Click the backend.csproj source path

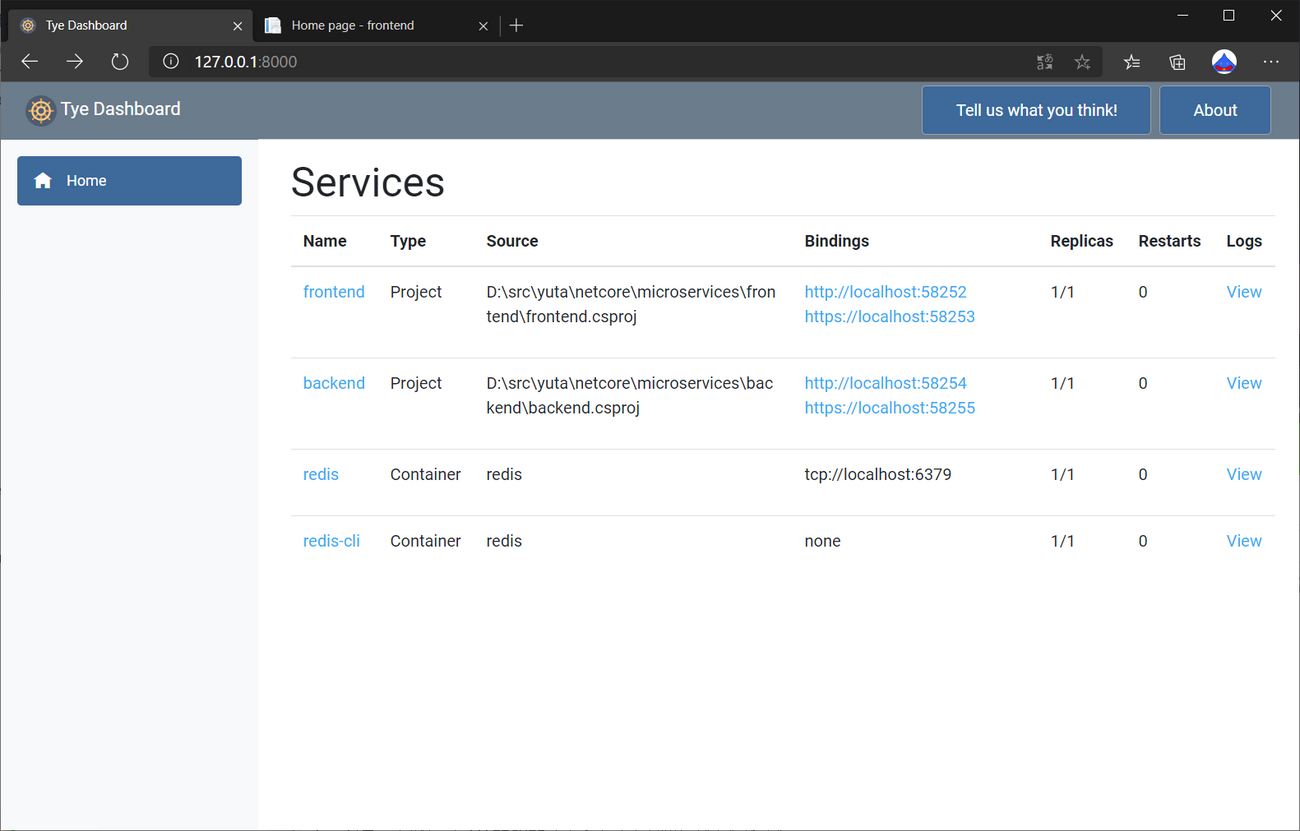(630, 395)
